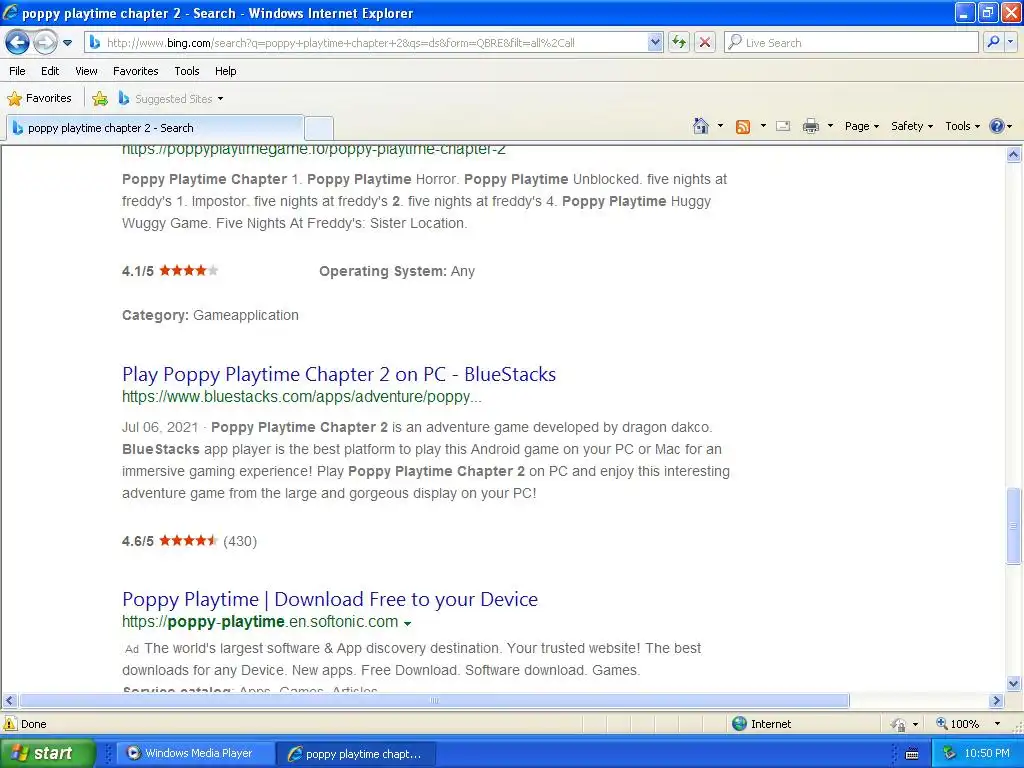Click the Forward navigation arrow
Screen dimensions: 1024x768
tap(45, 43)
